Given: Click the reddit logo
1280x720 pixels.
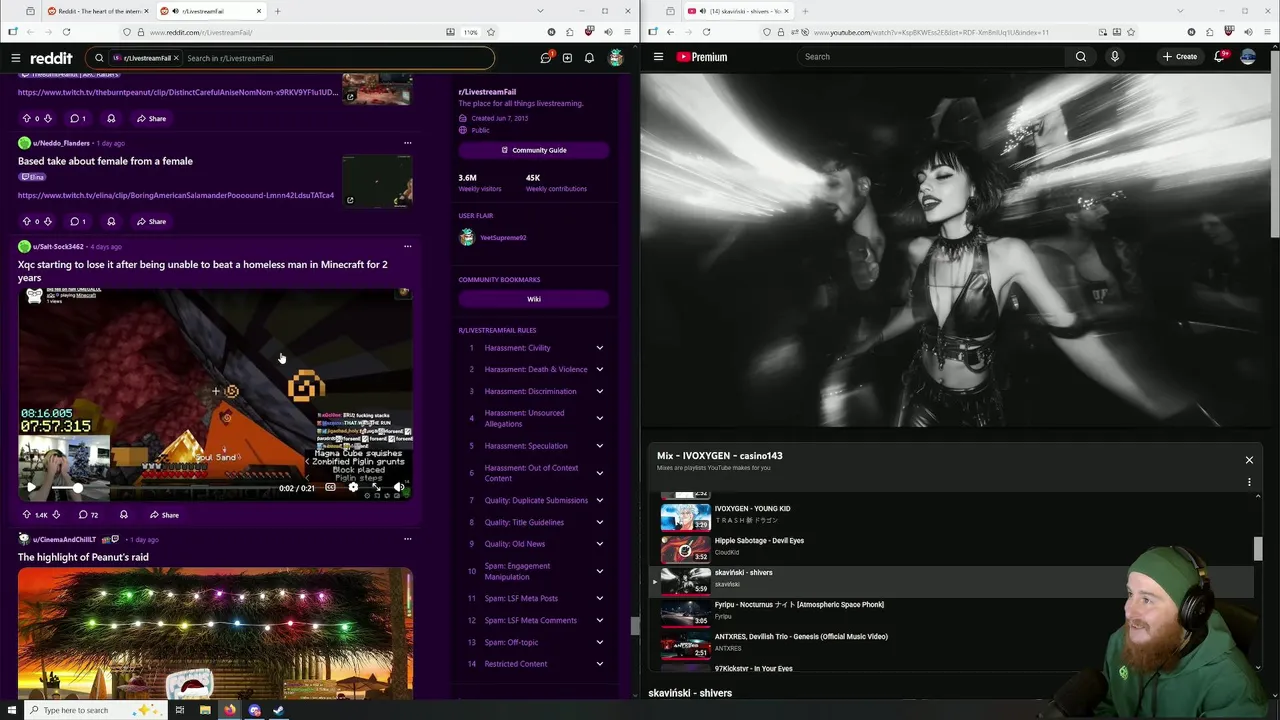Looking at the screenshot, I should click(x=51, y=58).
